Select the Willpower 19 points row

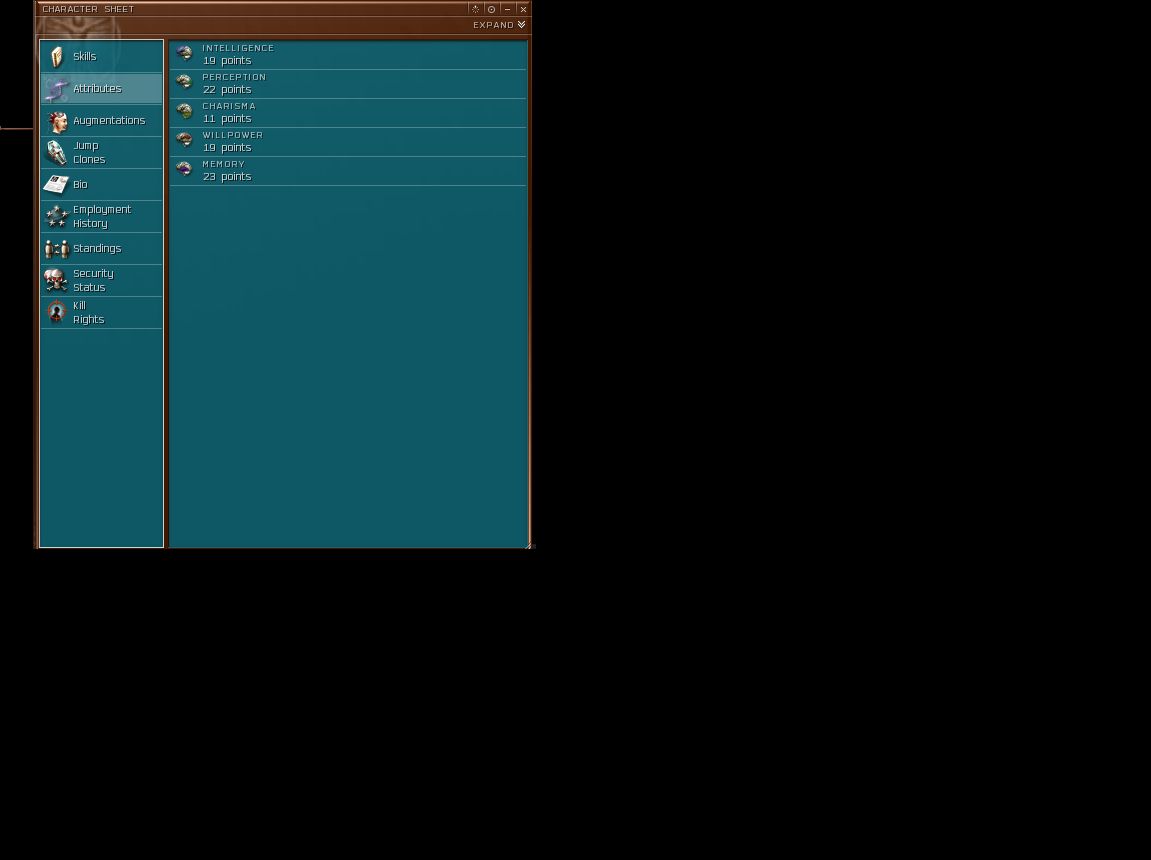(x=348, y=142)
